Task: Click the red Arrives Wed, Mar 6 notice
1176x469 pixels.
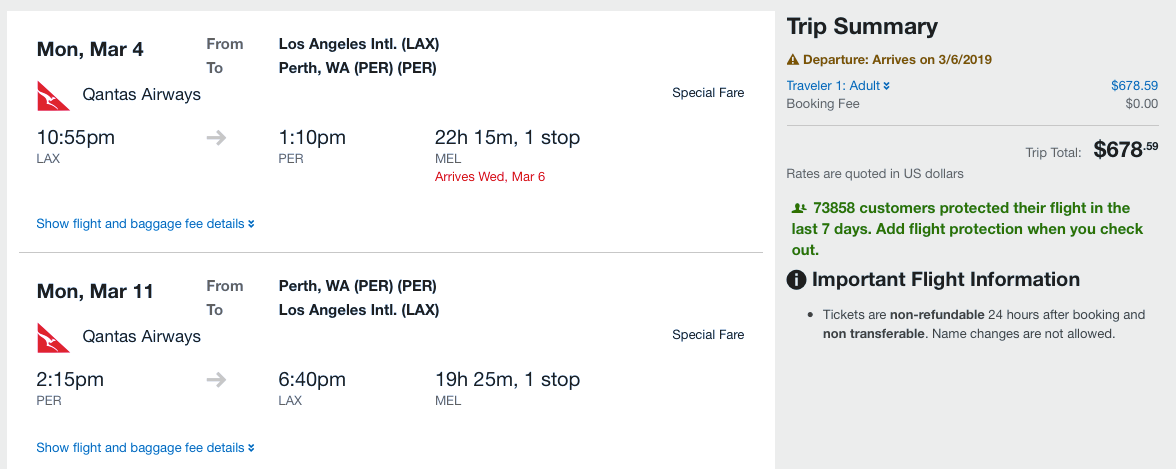Action: [x=490, y=177]
